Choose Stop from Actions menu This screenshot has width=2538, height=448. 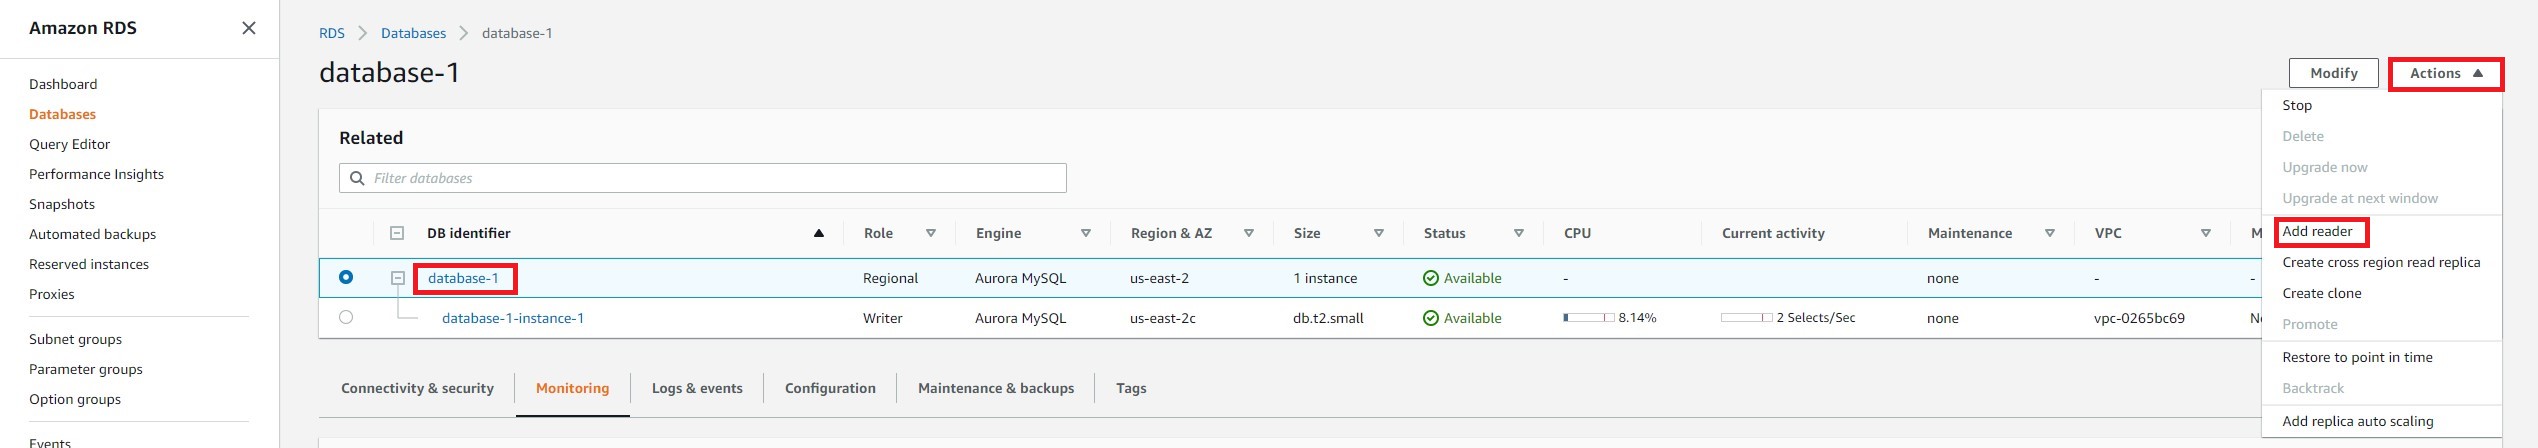pyautogui.click(x=2297, y=105)
